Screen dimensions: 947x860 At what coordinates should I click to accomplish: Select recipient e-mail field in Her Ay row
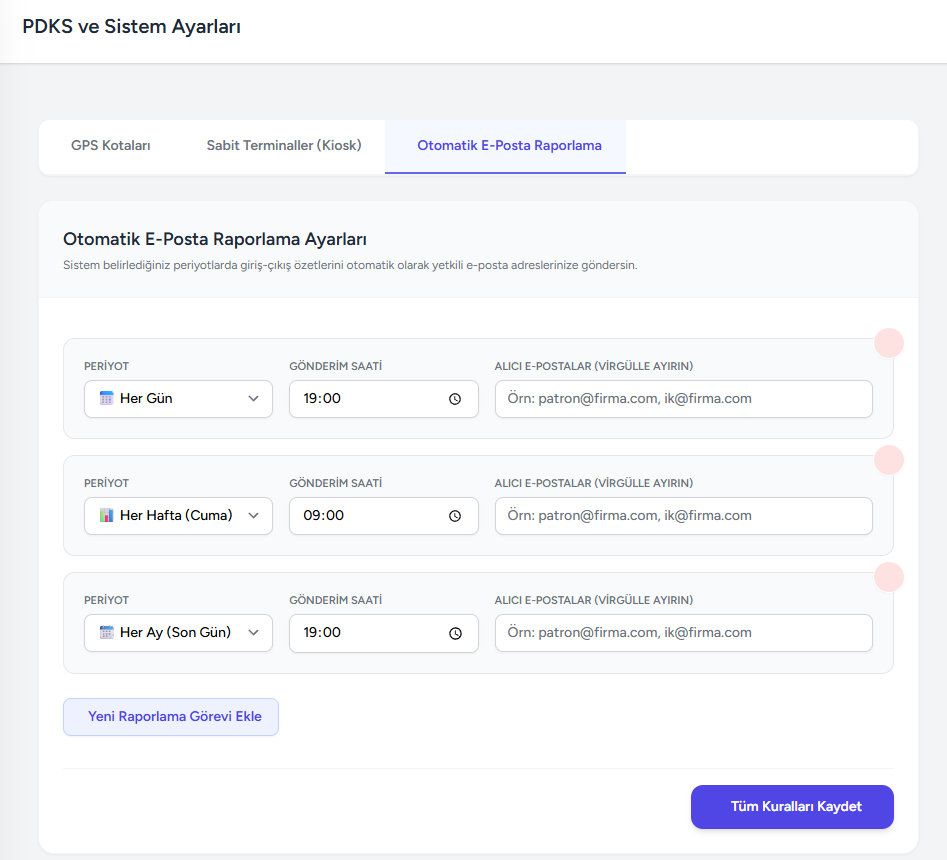click(x=683, y=633)
